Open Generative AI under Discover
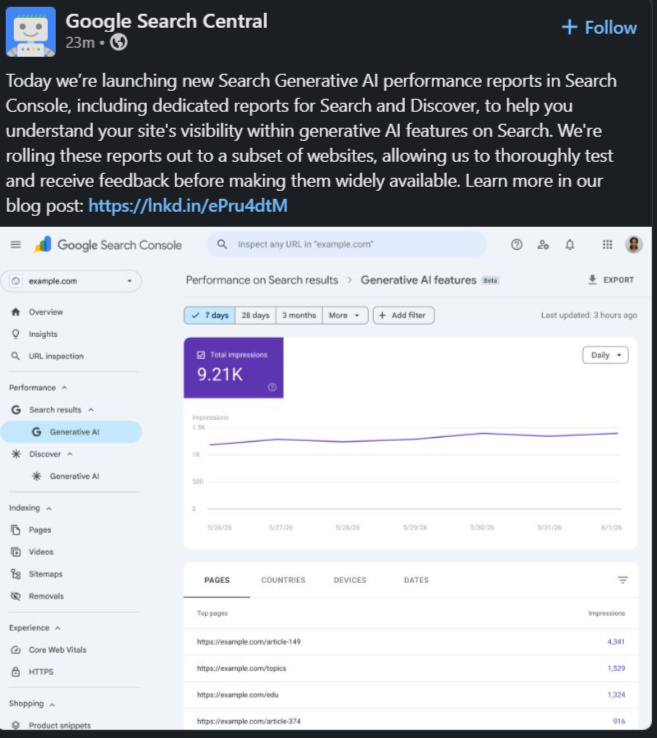Viewport: 657px width, 738px height. (x=72, y=476)
